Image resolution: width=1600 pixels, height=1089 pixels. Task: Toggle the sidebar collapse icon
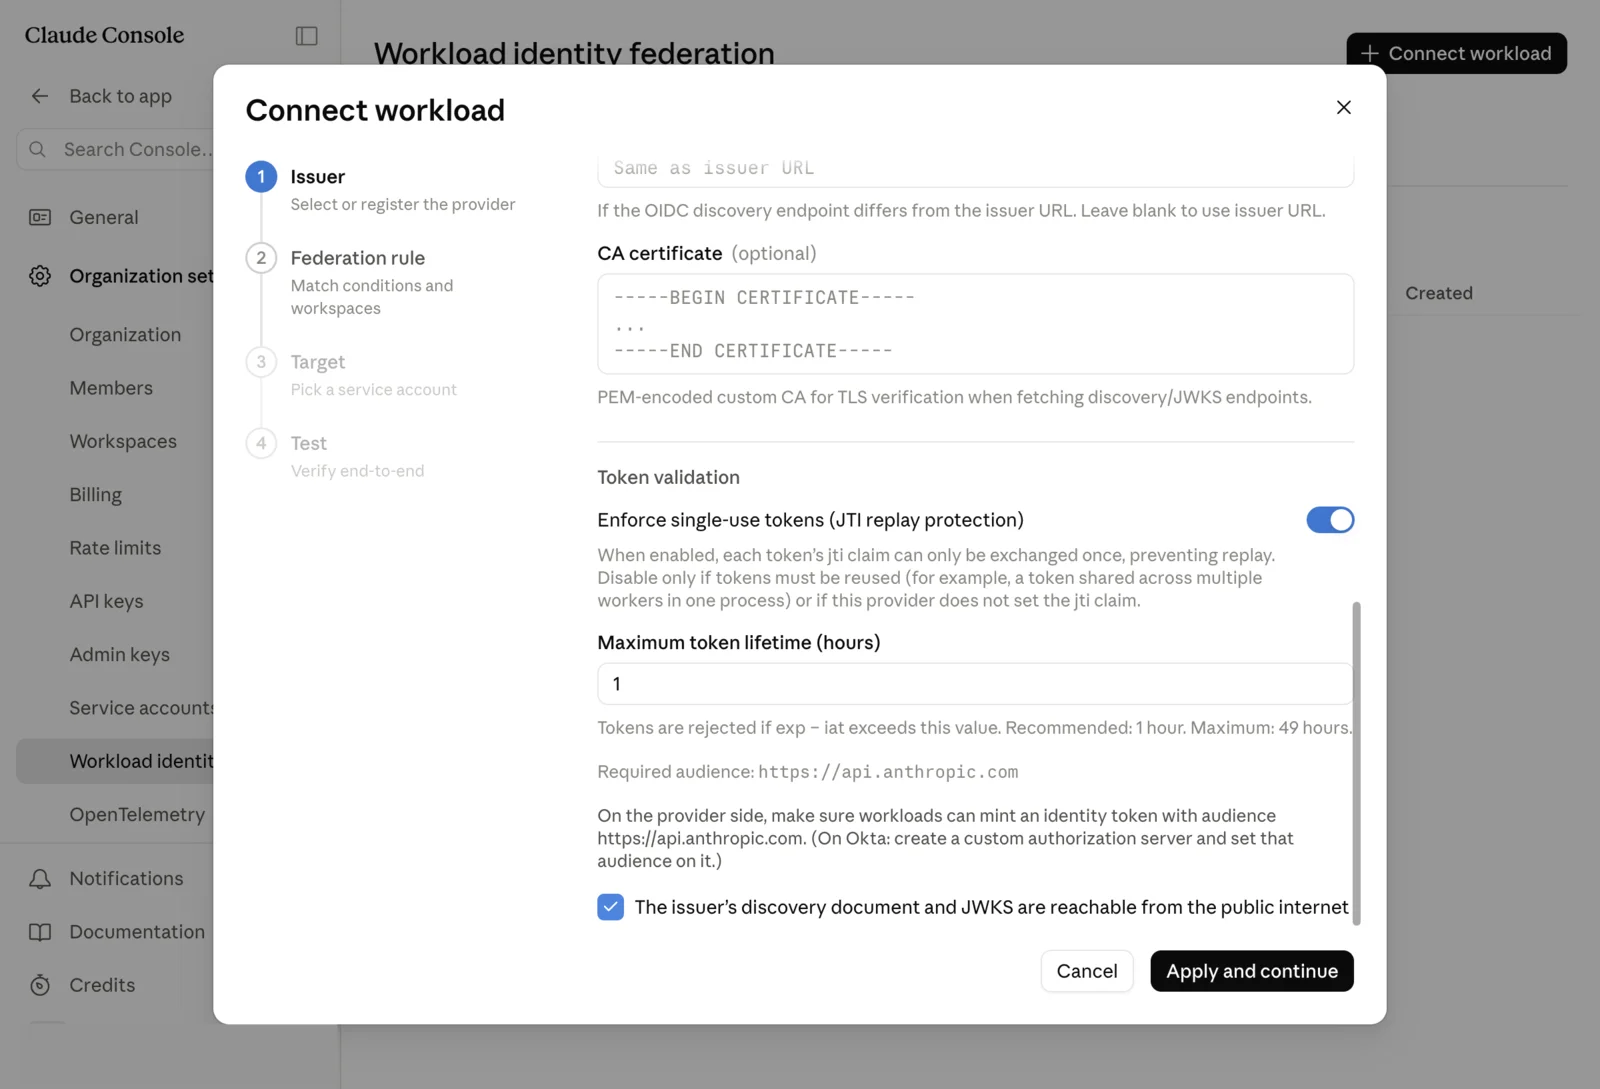point(307,36)
